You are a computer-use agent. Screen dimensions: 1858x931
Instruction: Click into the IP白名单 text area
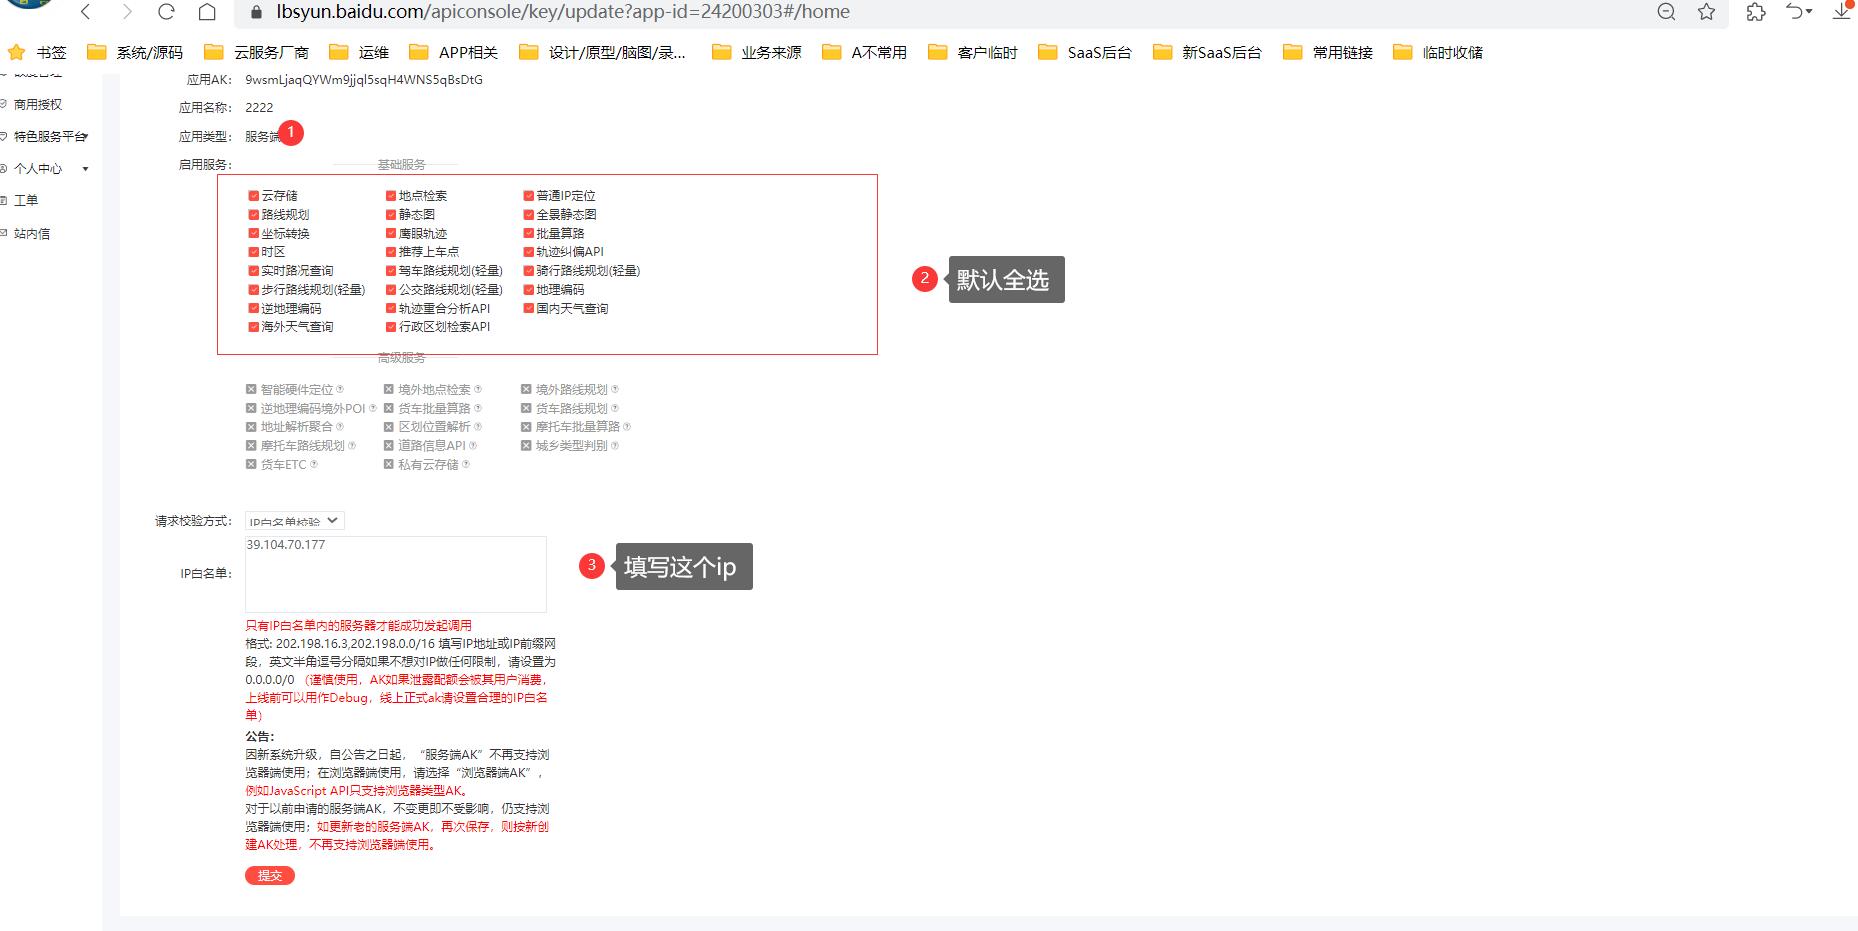pos(396,574)
